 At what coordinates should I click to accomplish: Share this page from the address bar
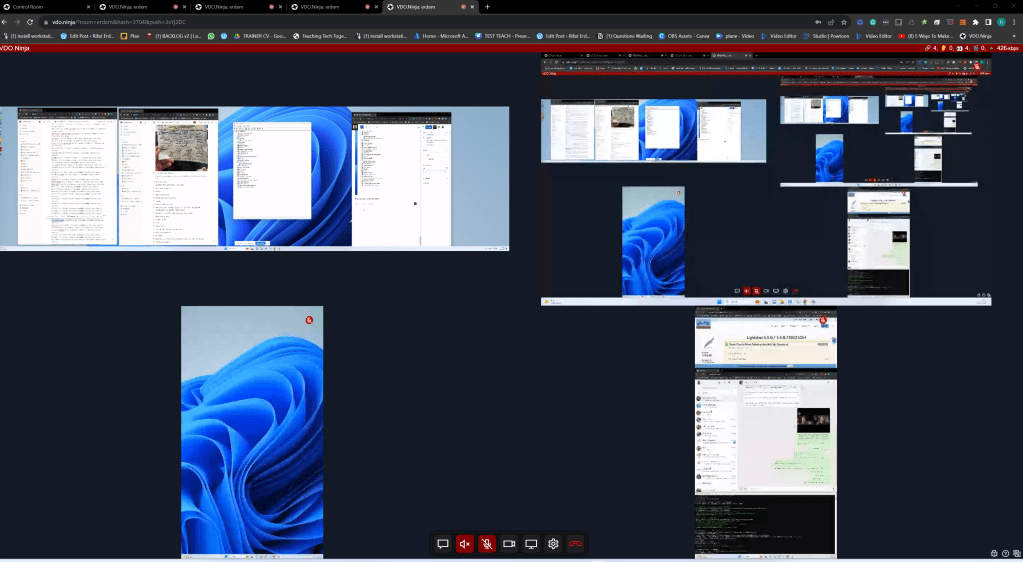tap(831, 22)
